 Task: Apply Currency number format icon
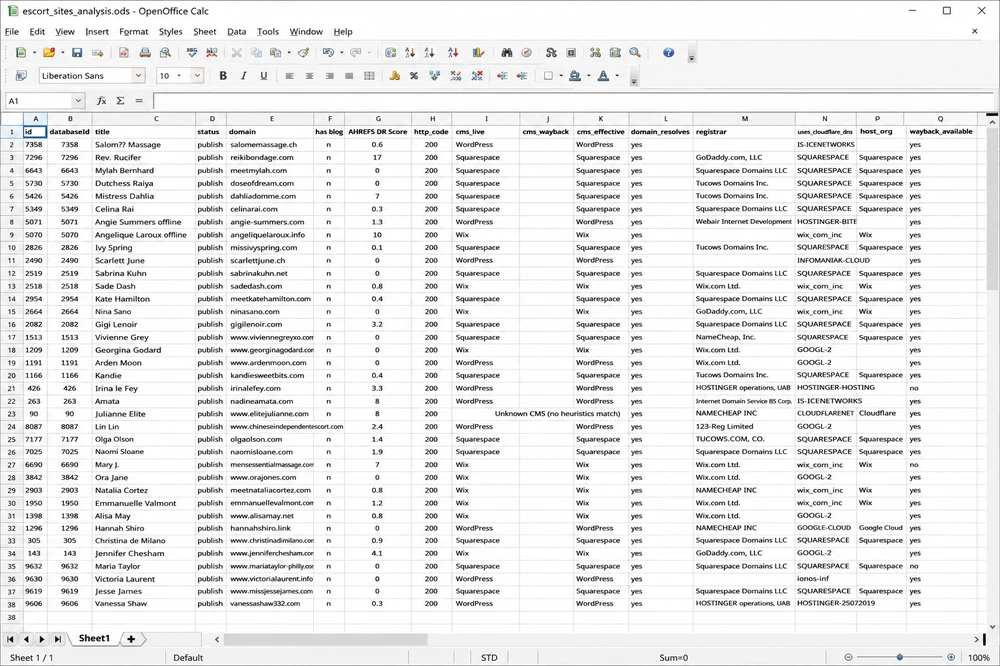click(x=394, y=76)
